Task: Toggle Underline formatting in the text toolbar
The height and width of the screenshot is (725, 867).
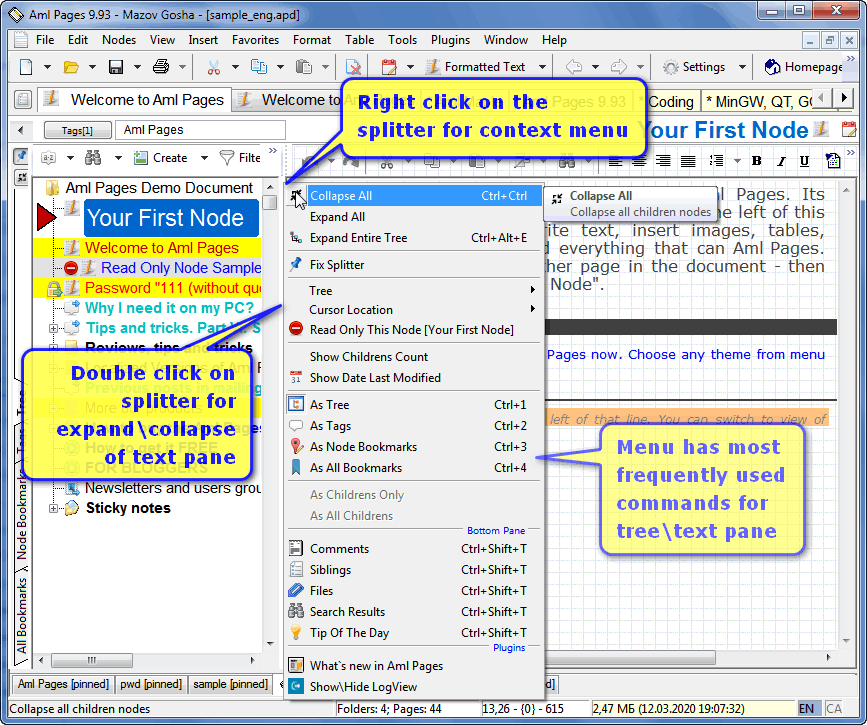Action: pyautogui.click(x=805, y=161)
